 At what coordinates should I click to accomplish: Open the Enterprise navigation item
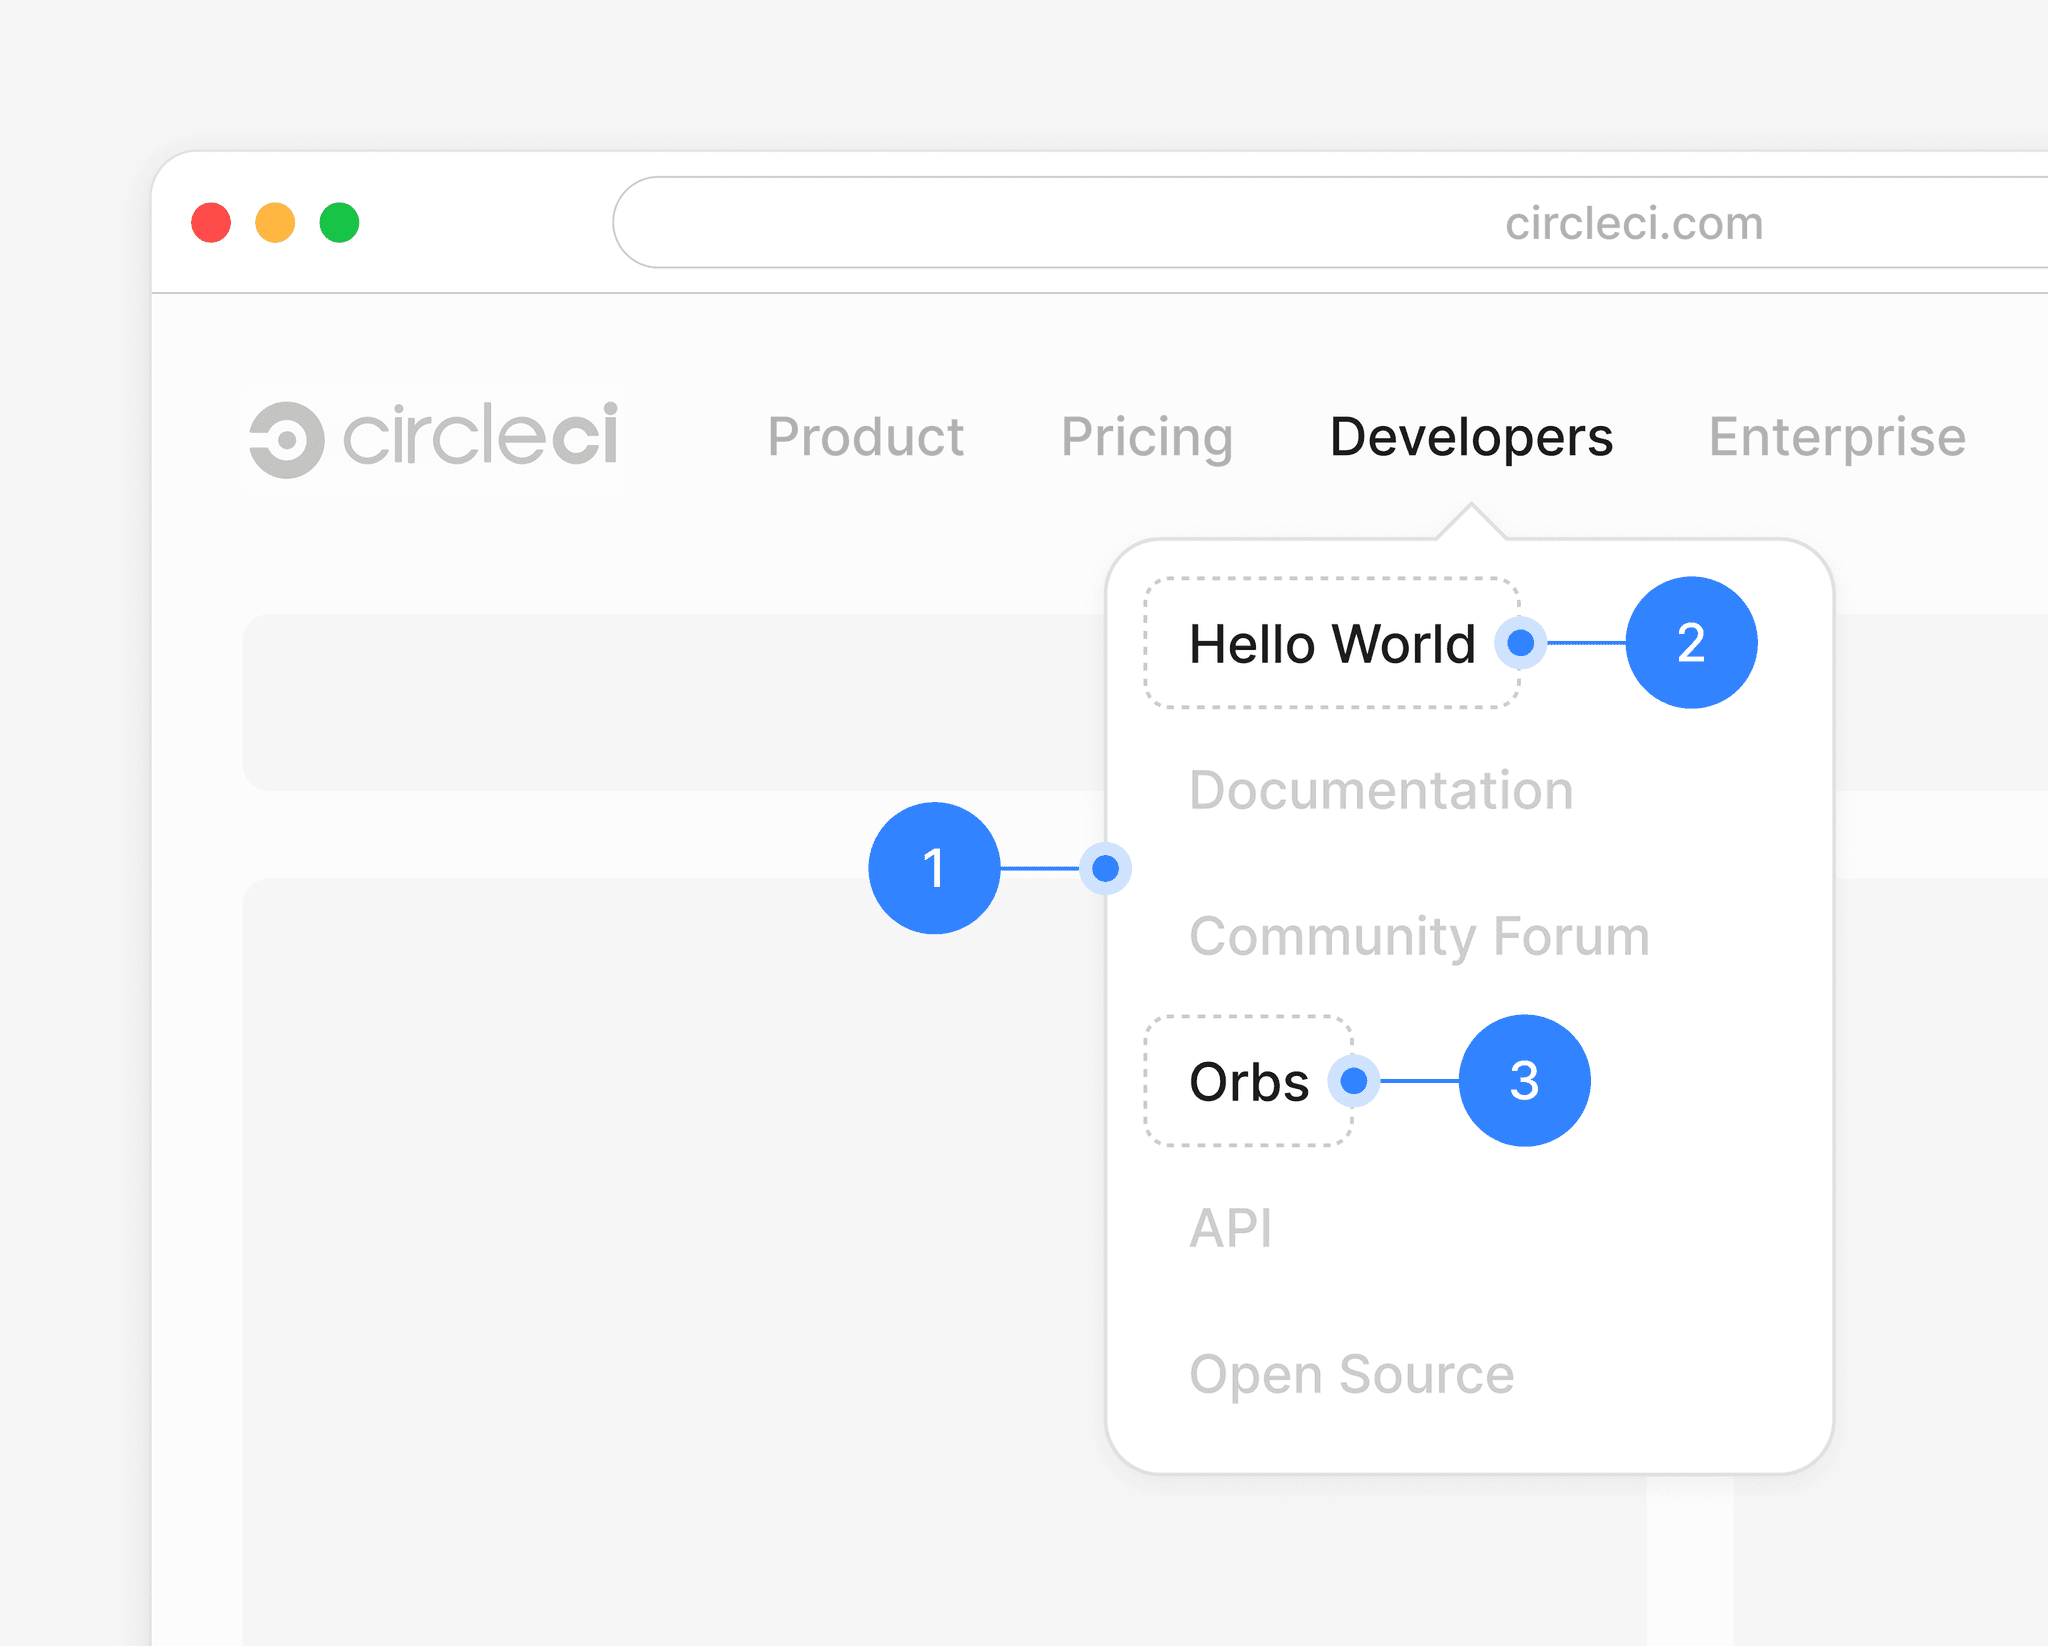[x=1836, y=437]
